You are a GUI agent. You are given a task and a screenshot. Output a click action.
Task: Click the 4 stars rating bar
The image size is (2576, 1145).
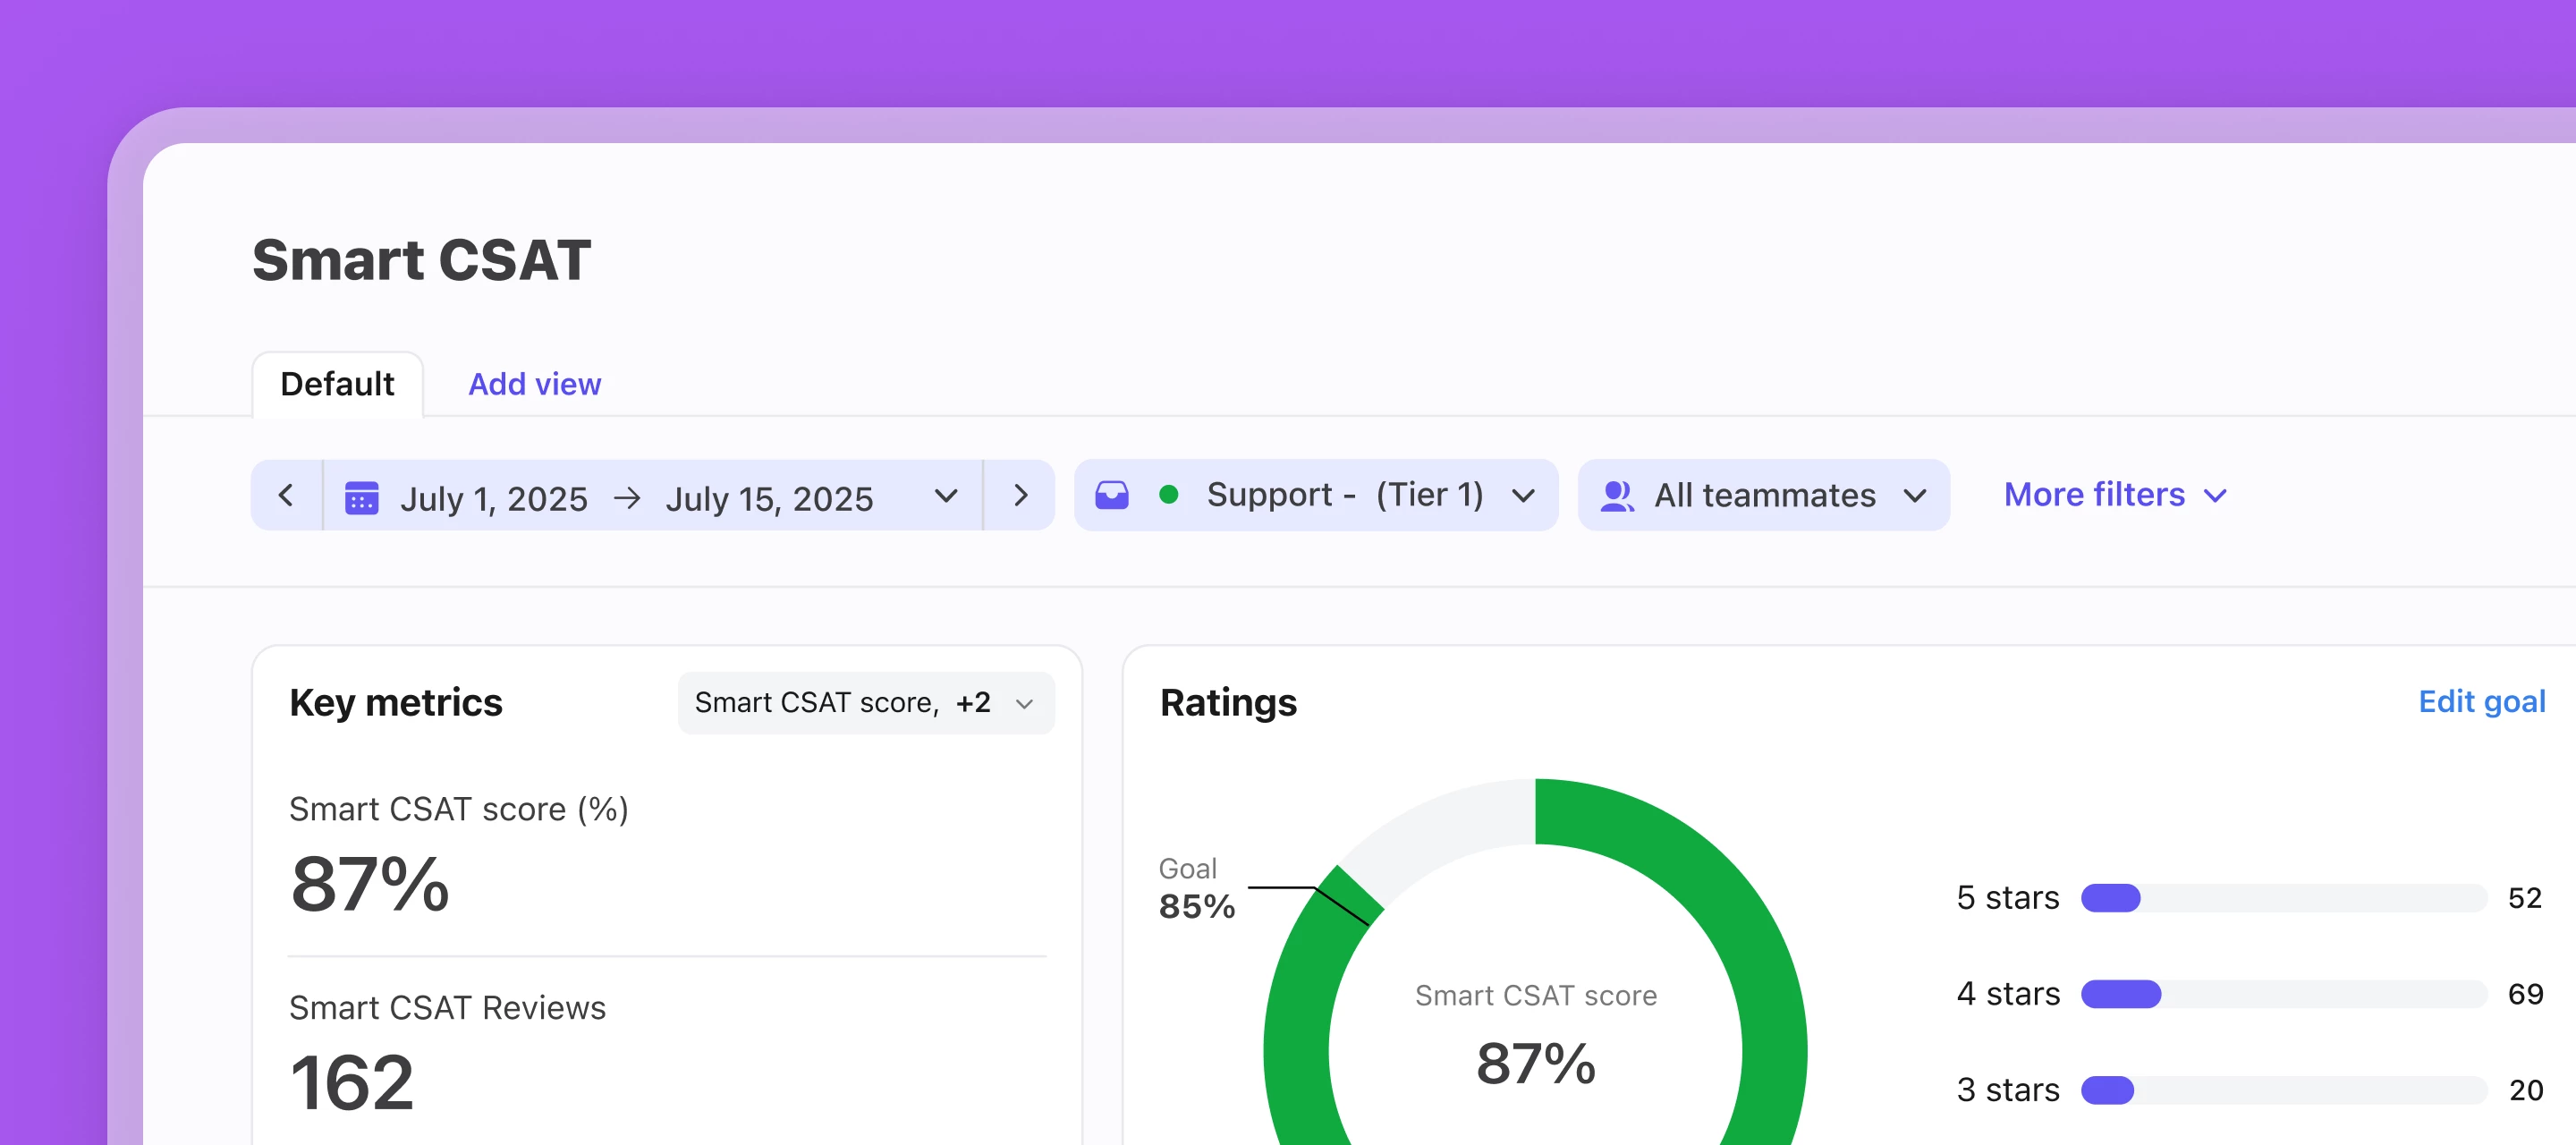pos(2283,994)
